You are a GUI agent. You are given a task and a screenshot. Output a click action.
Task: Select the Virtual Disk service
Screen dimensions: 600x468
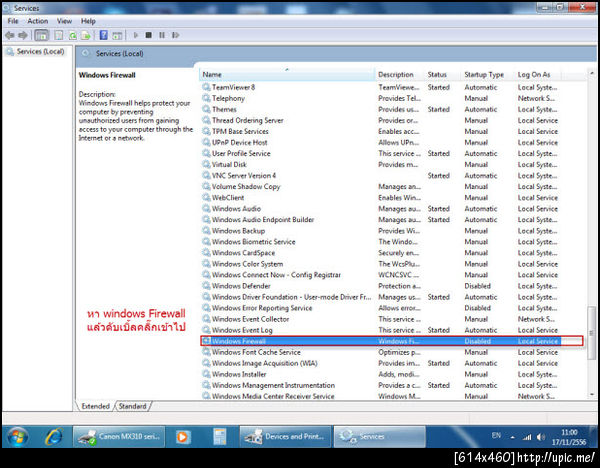pyautogui.click(x=229, y=165)
